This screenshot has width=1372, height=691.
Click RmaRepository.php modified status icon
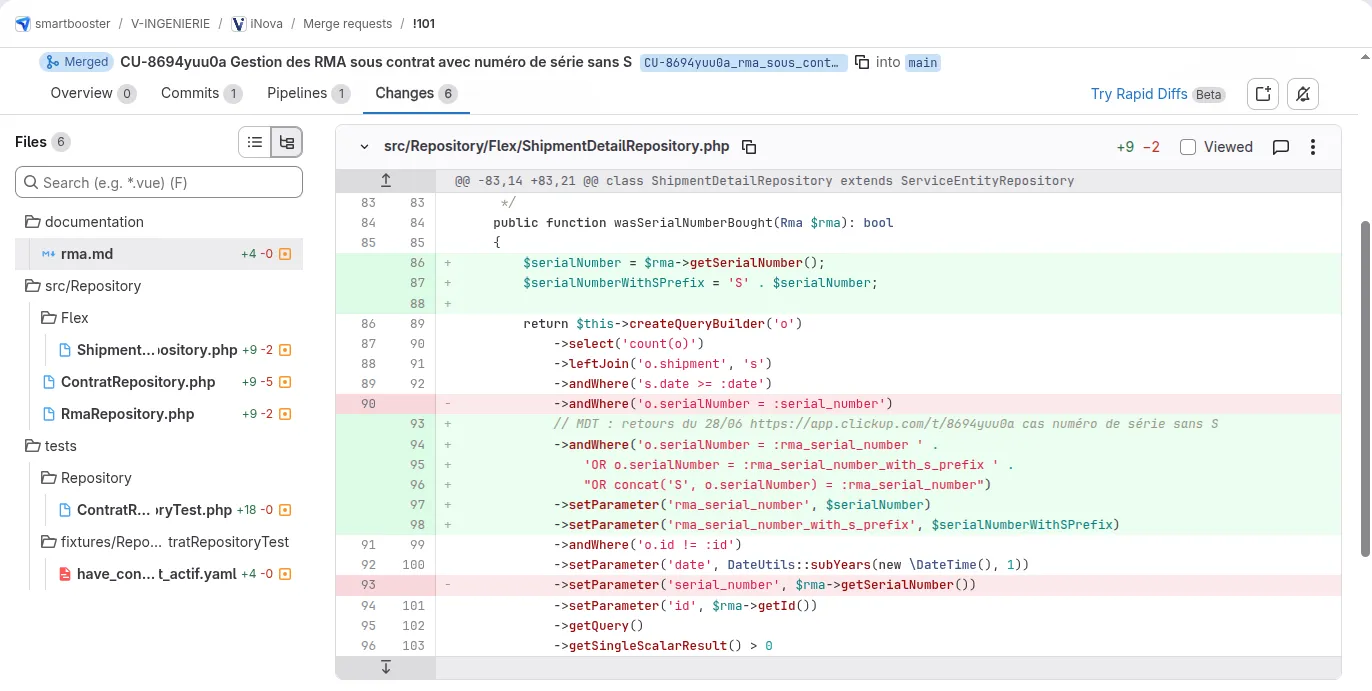(285, 414)
